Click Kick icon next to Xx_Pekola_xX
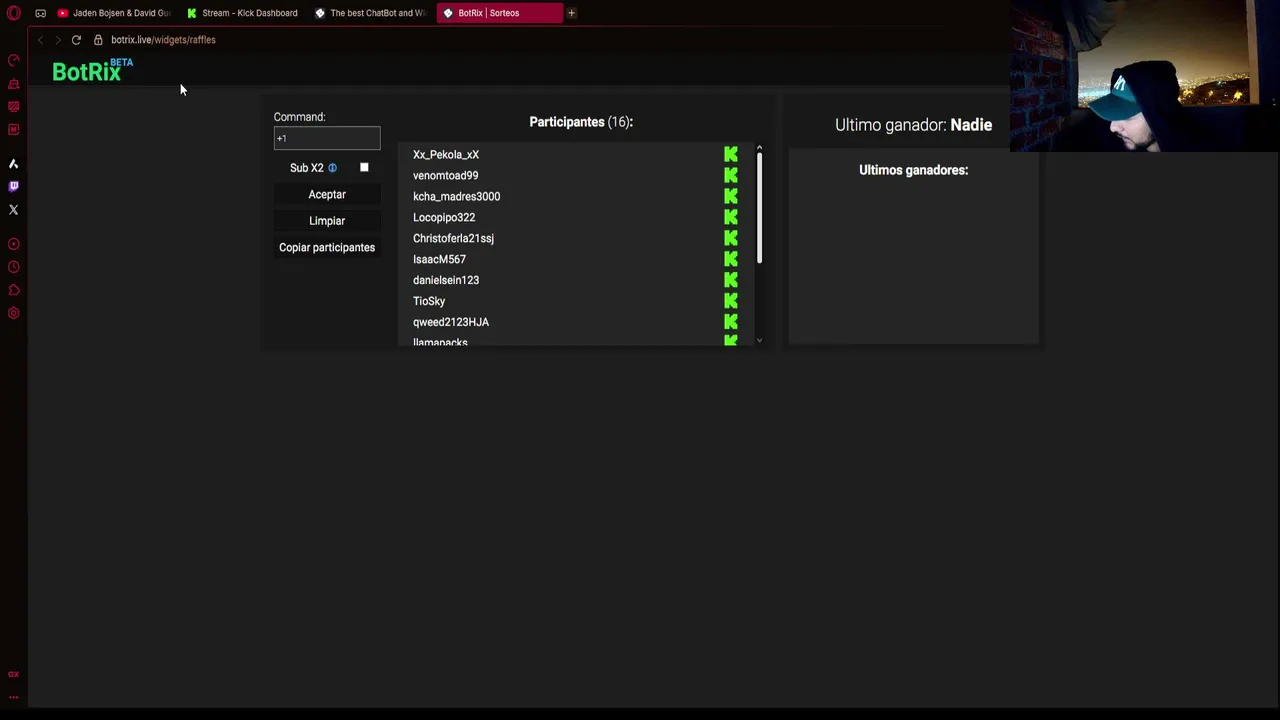 [x=731, y=154]
